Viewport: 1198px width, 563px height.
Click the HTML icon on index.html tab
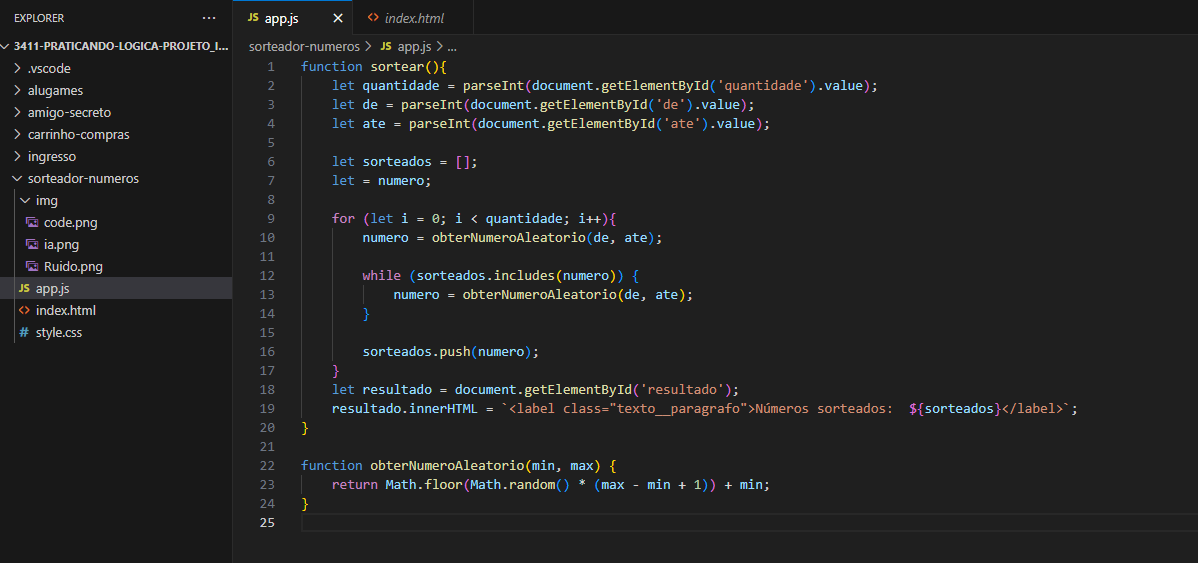pyautogui.click(x=374, y=18)
